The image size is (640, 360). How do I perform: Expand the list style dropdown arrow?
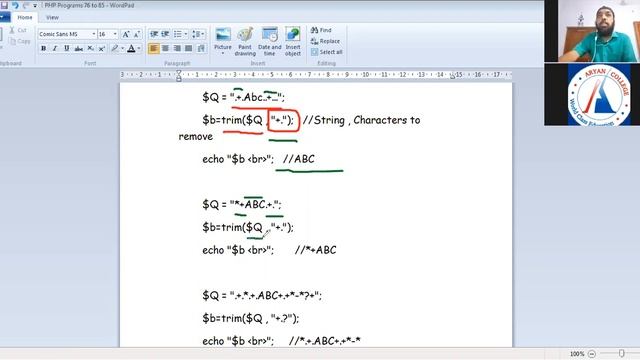(x=186, y=34)
